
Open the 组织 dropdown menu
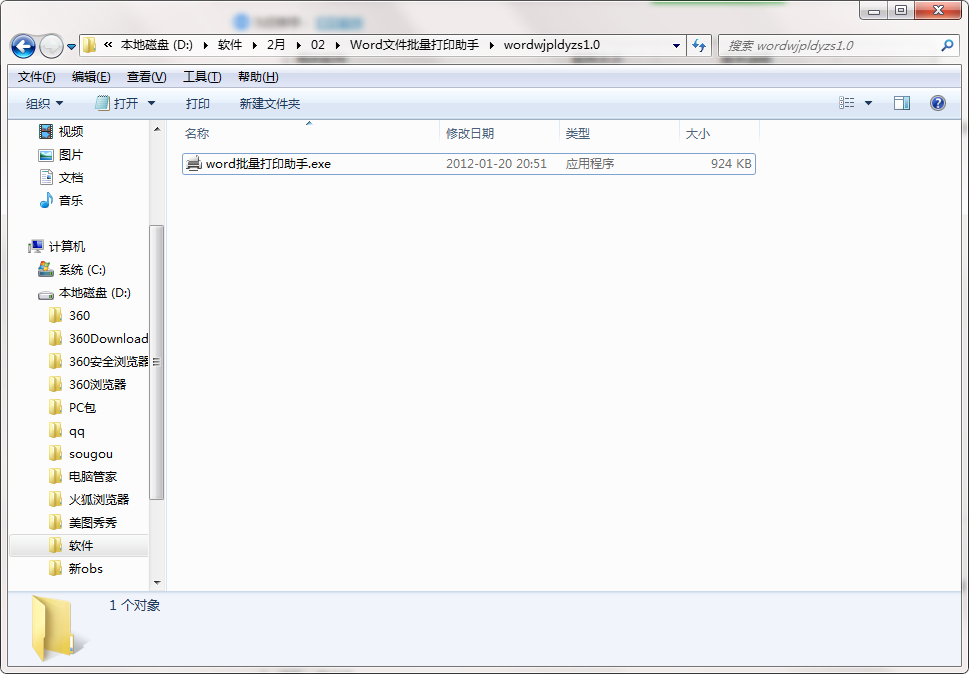pos(45,103)
